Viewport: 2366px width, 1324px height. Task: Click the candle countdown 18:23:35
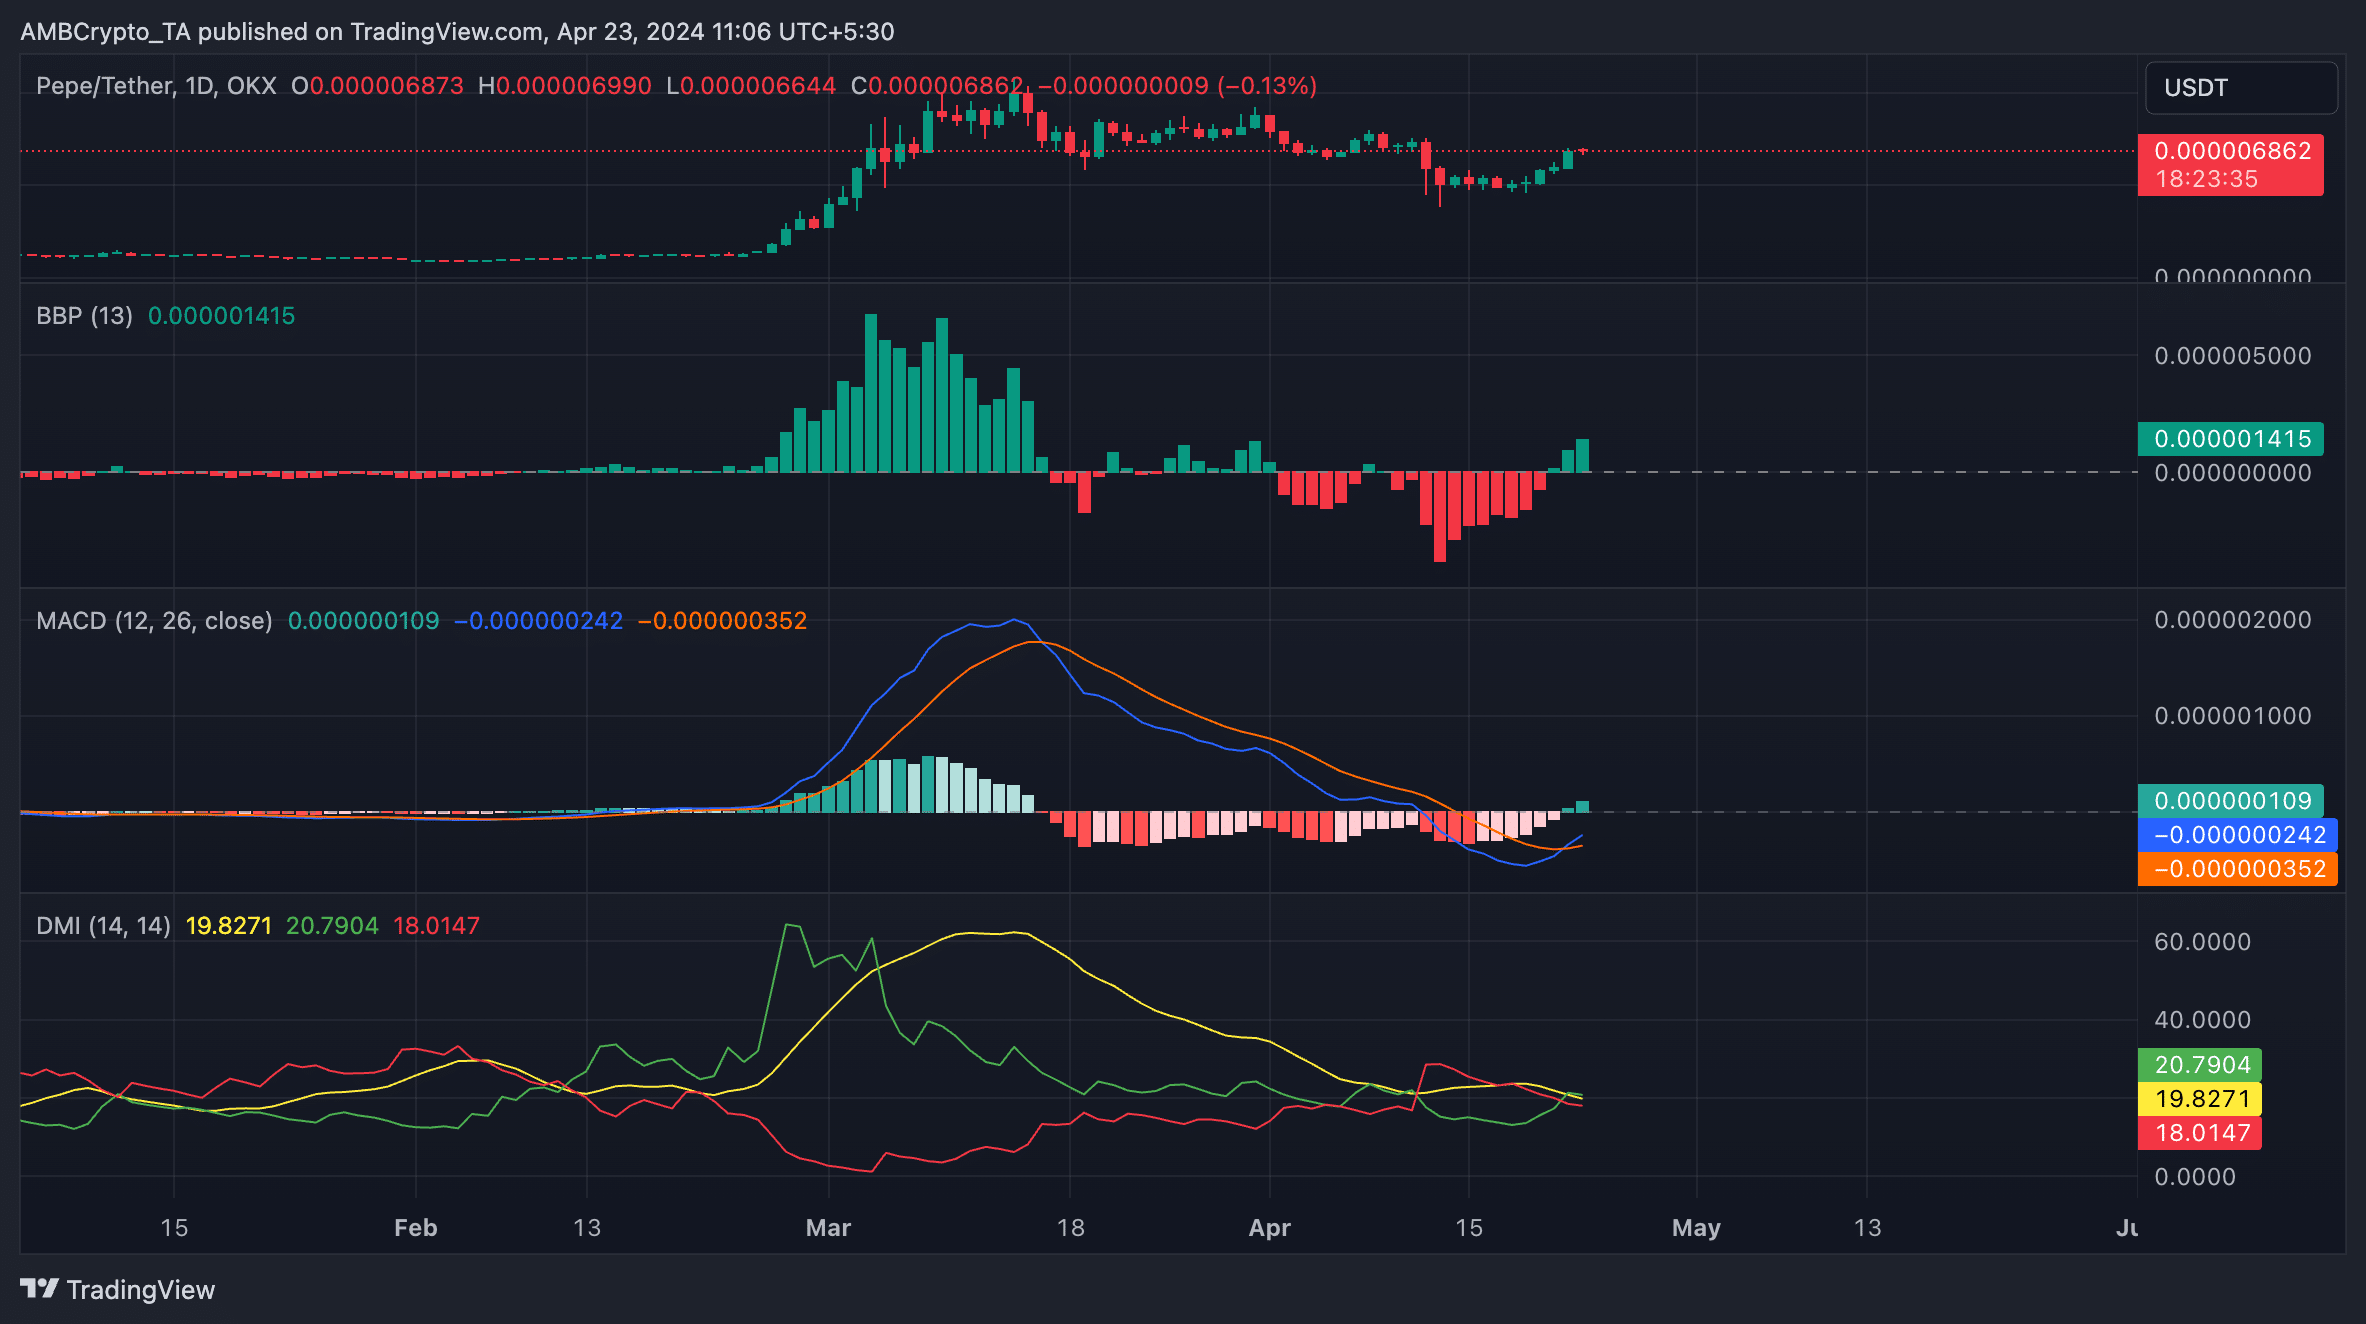(x=2205, y=179)
